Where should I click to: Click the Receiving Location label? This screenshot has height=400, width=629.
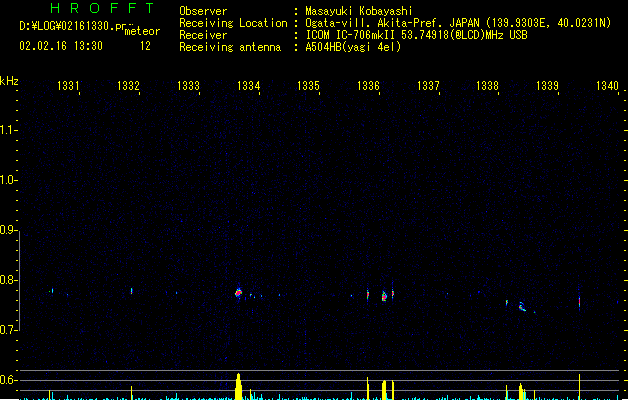[x=233, y=23]
